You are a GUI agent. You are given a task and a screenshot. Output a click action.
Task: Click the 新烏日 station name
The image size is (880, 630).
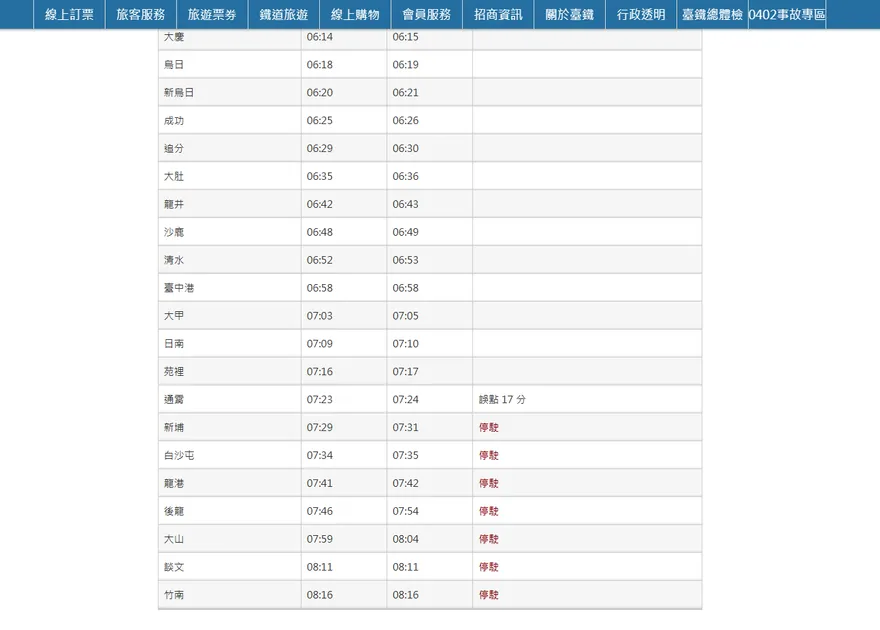click(x=179, y=92)
